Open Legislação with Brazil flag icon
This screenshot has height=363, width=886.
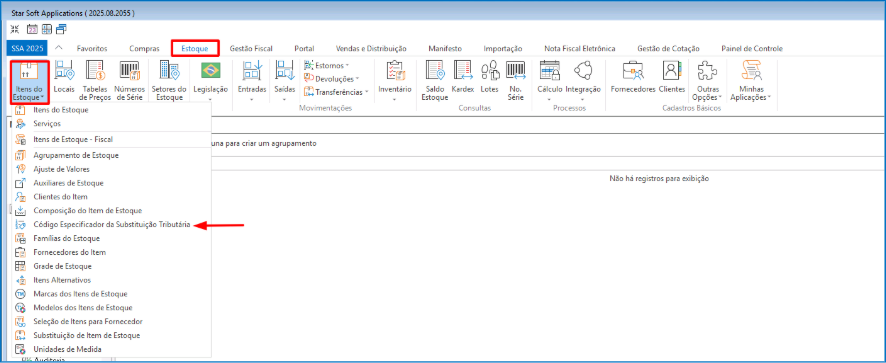(x=211, y=81)
